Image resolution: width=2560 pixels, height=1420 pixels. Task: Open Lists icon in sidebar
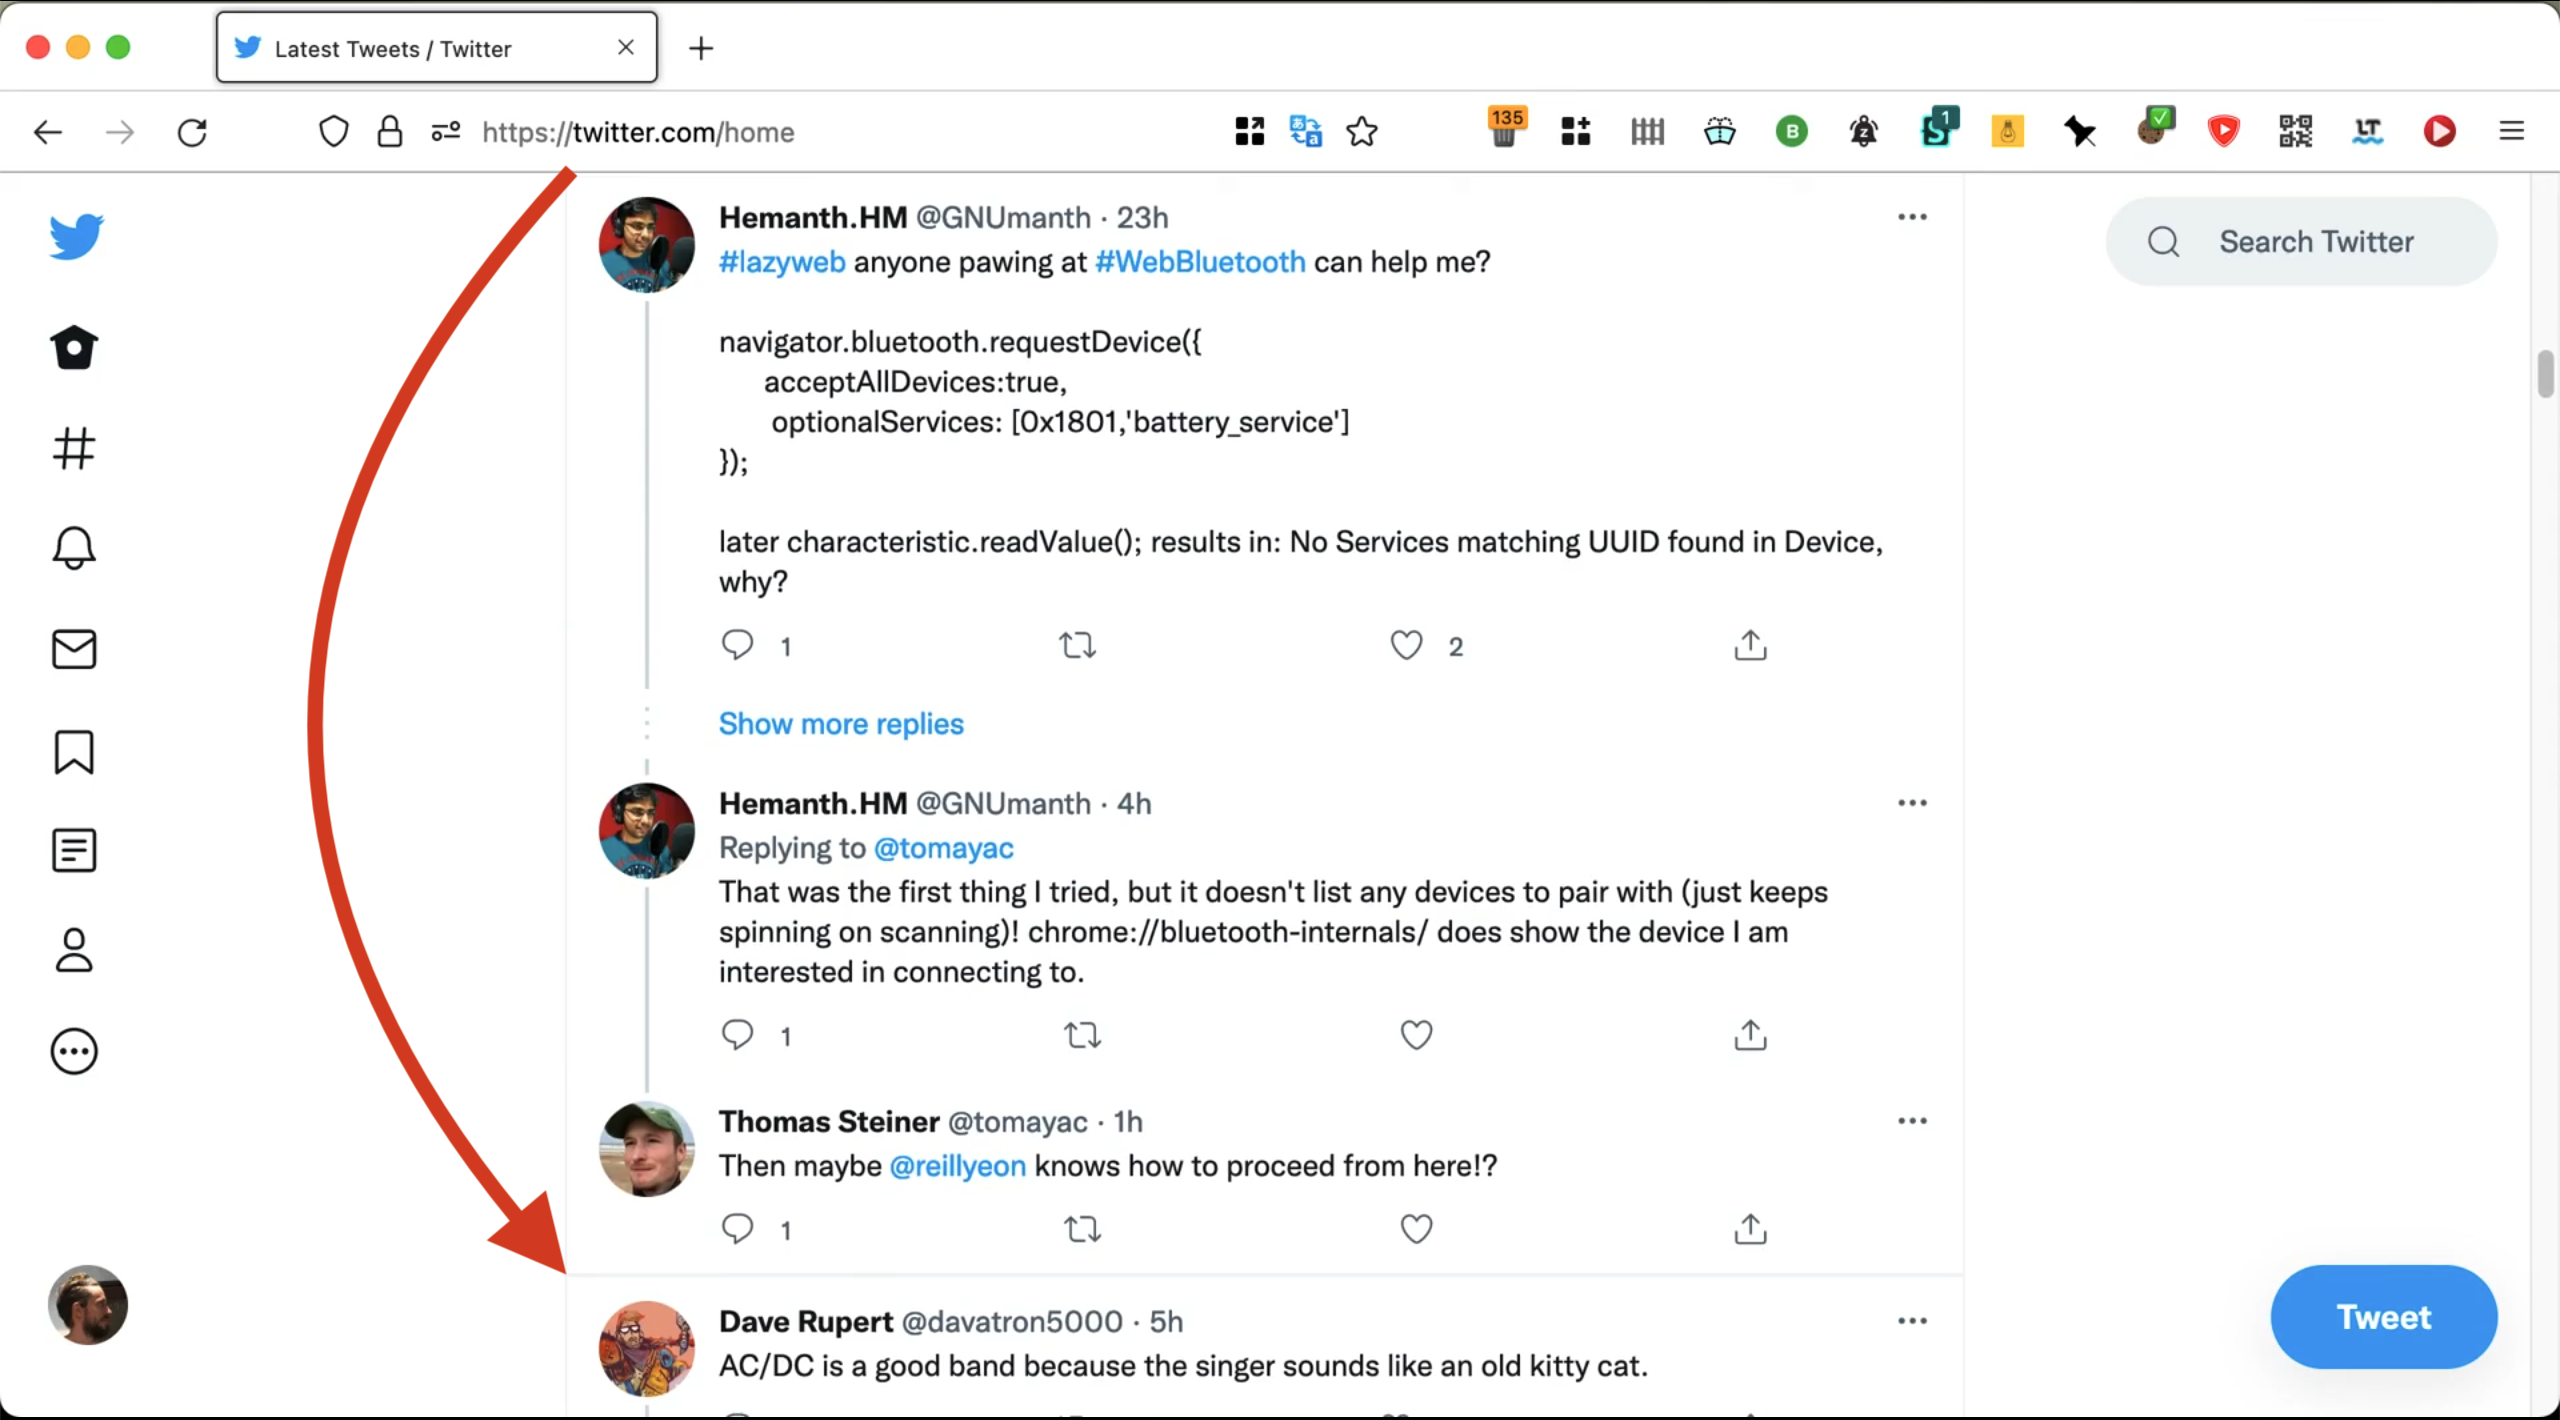[74, 851]
